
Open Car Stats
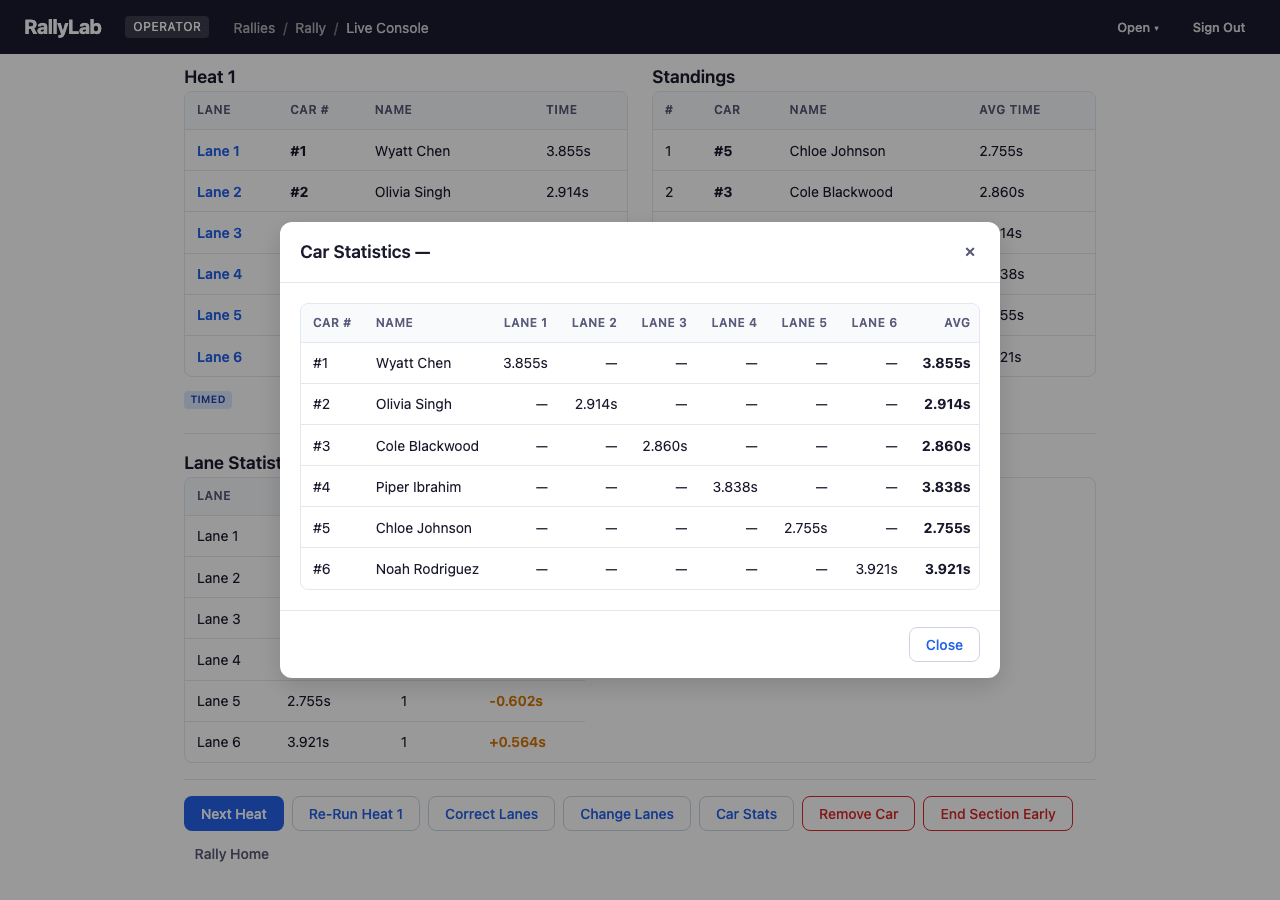pos(746,814)
